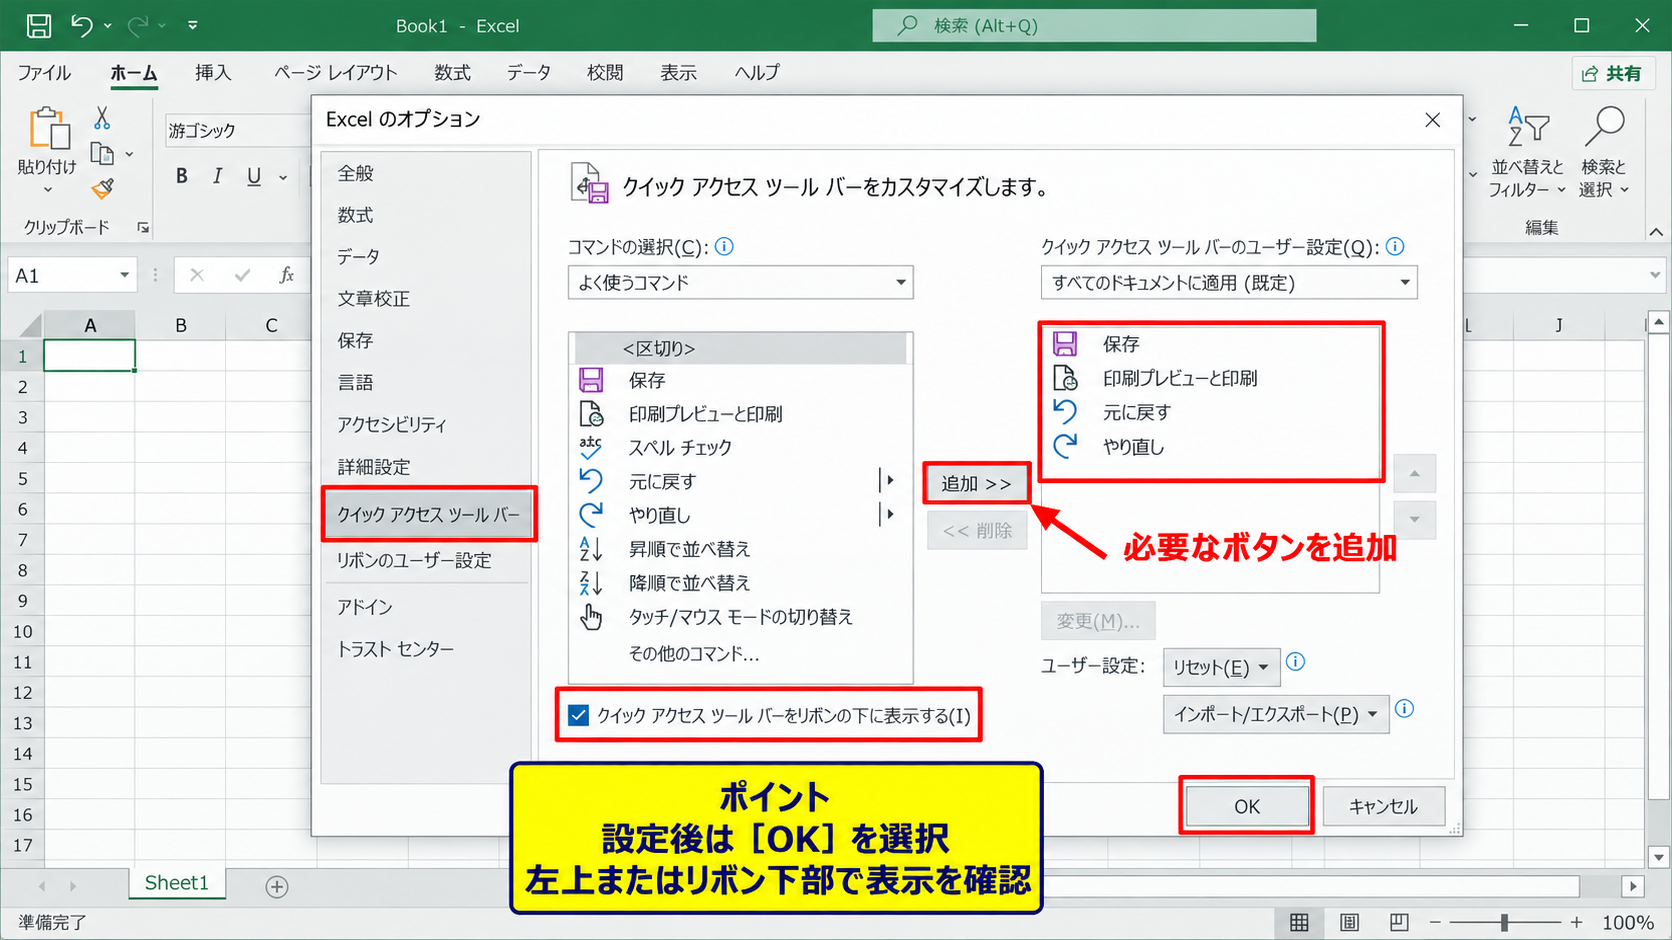Click the 追加 >> button
The height and width of the screenshot is (940, 1672).
tap(976, 483)
